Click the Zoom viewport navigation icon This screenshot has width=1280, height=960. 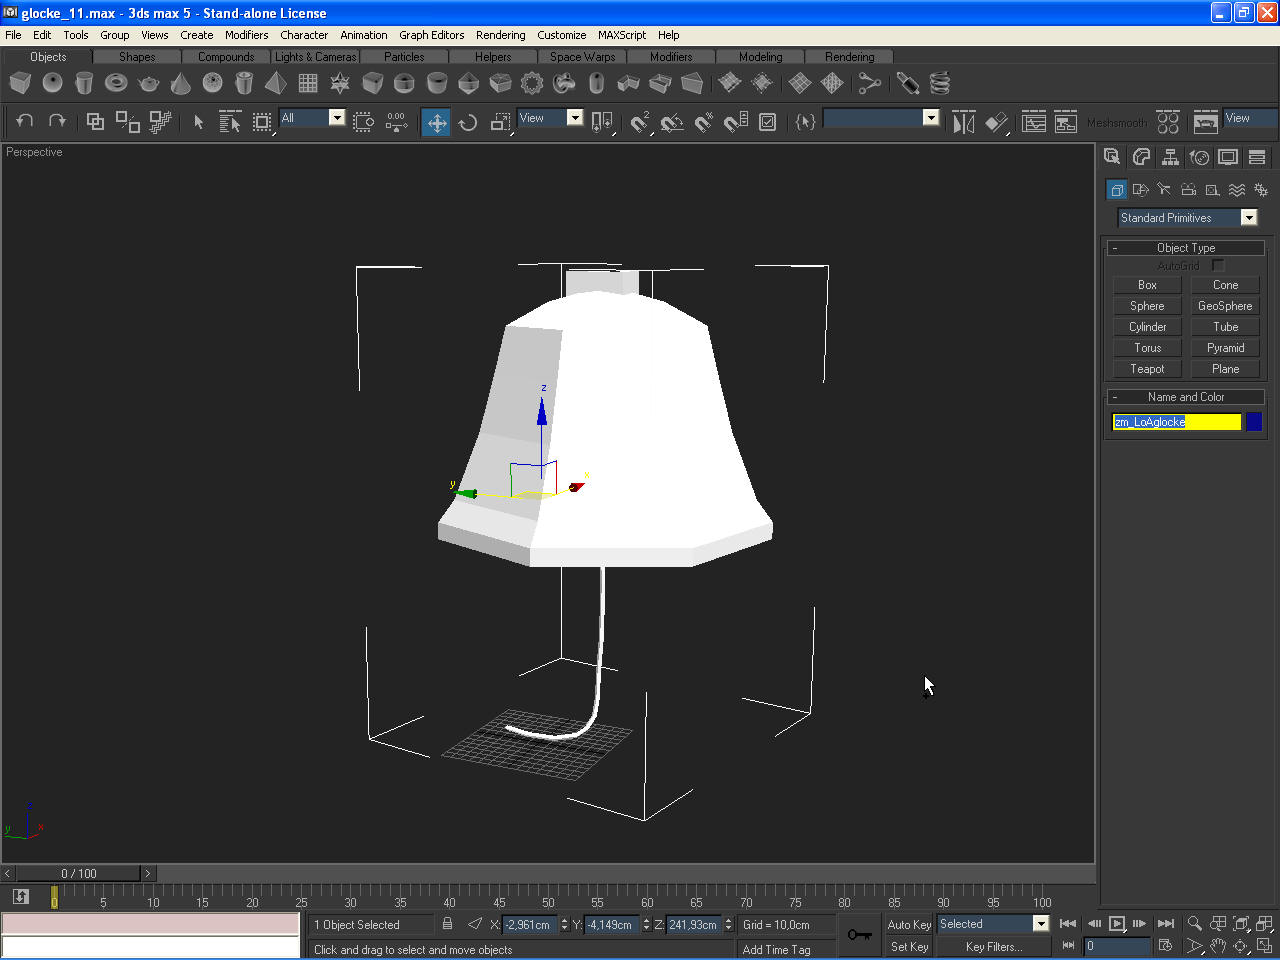tap(1194, 924)
